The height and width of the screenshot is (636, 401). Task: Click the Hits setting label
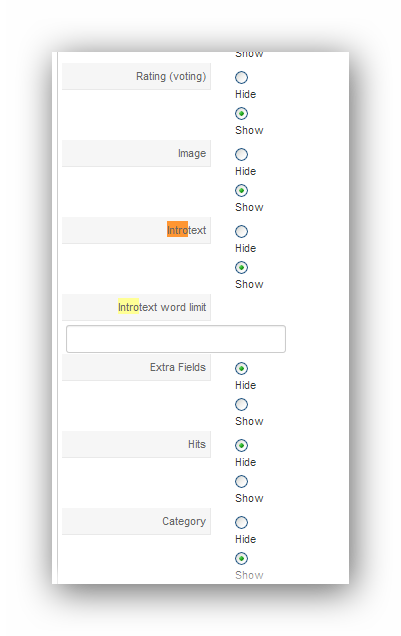click(197, 444)
